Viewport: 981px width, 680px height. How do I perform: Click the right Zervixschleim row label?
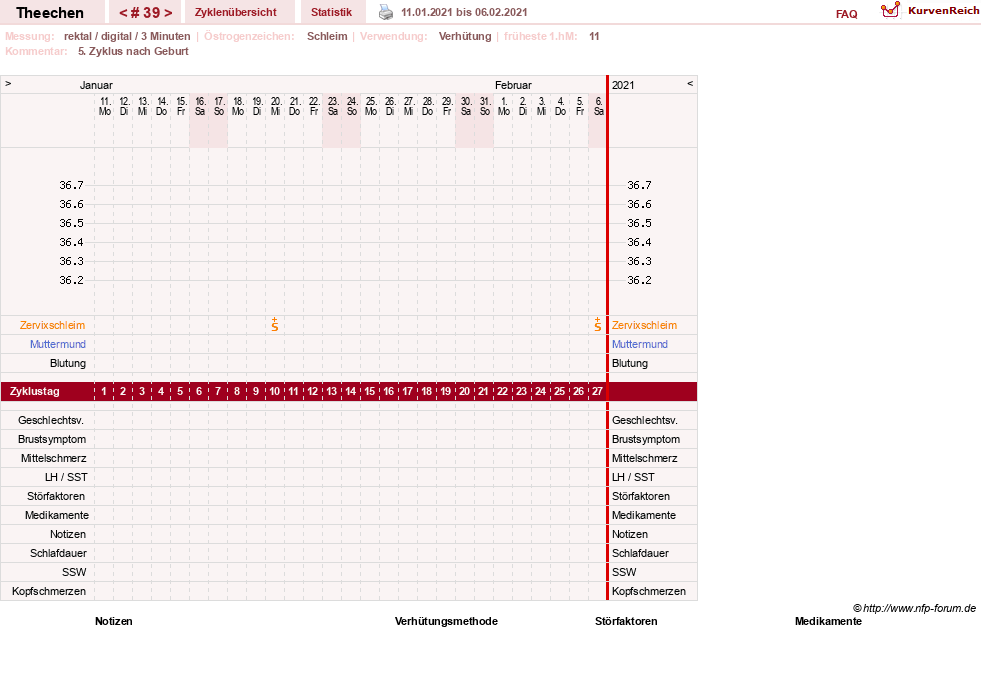point(644,325)
